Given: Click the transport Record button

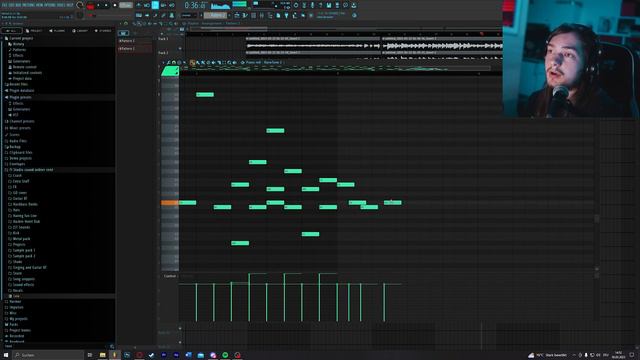Looking at the screenshot, I should (x=115, y=6).
